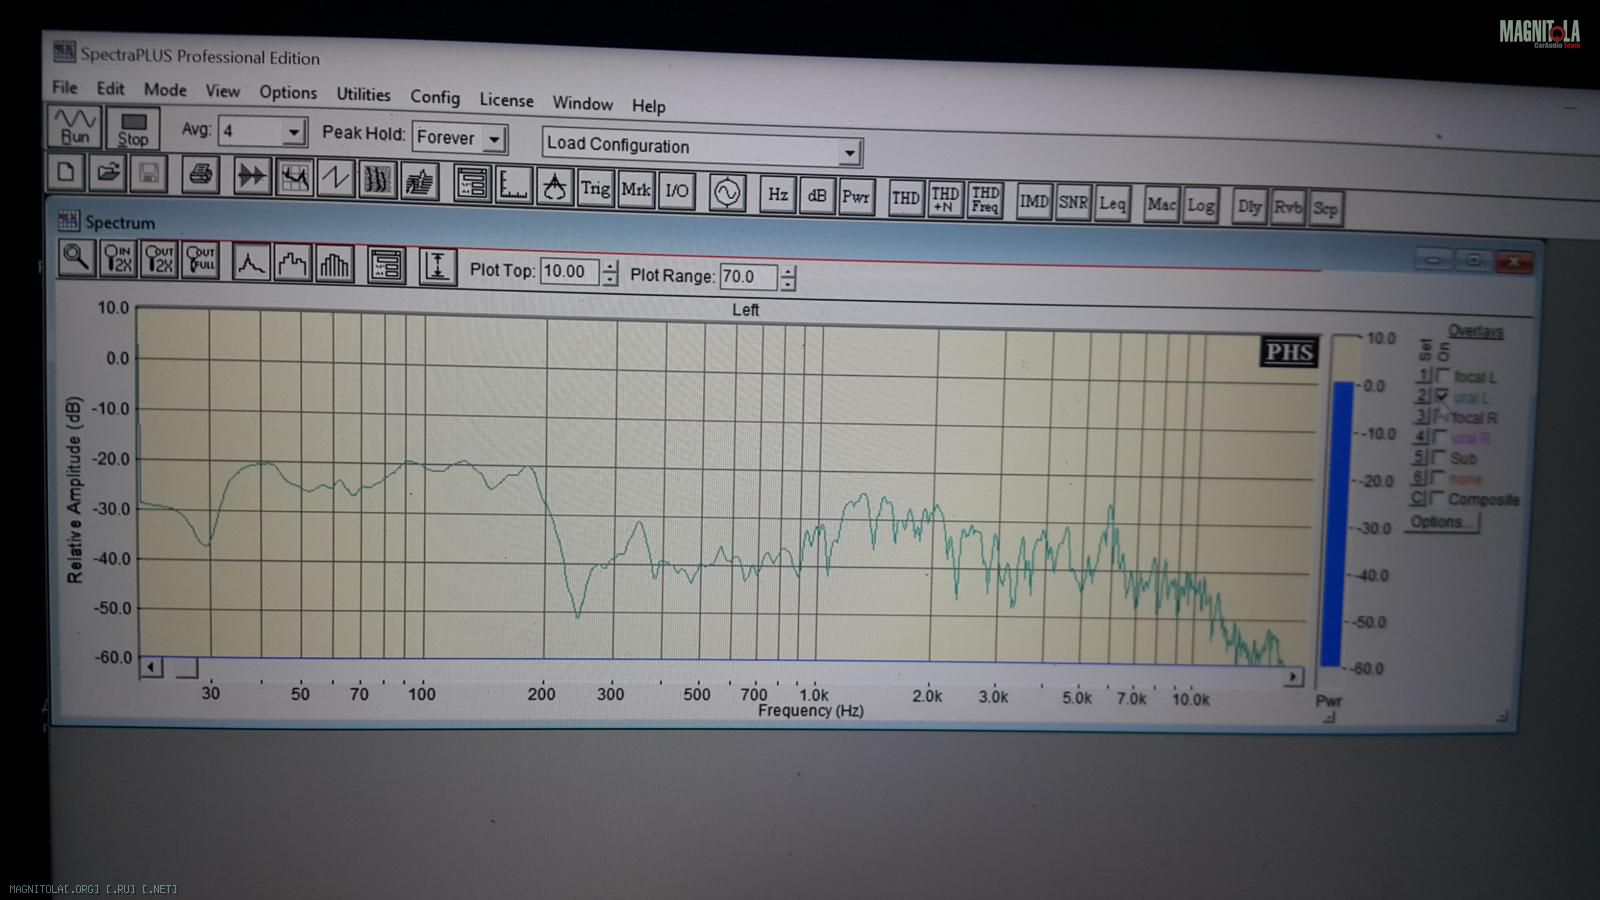Click the Zoom Out Full icon
The height and width of the screenshot is (900, 1600).
(x=200, y=260)
